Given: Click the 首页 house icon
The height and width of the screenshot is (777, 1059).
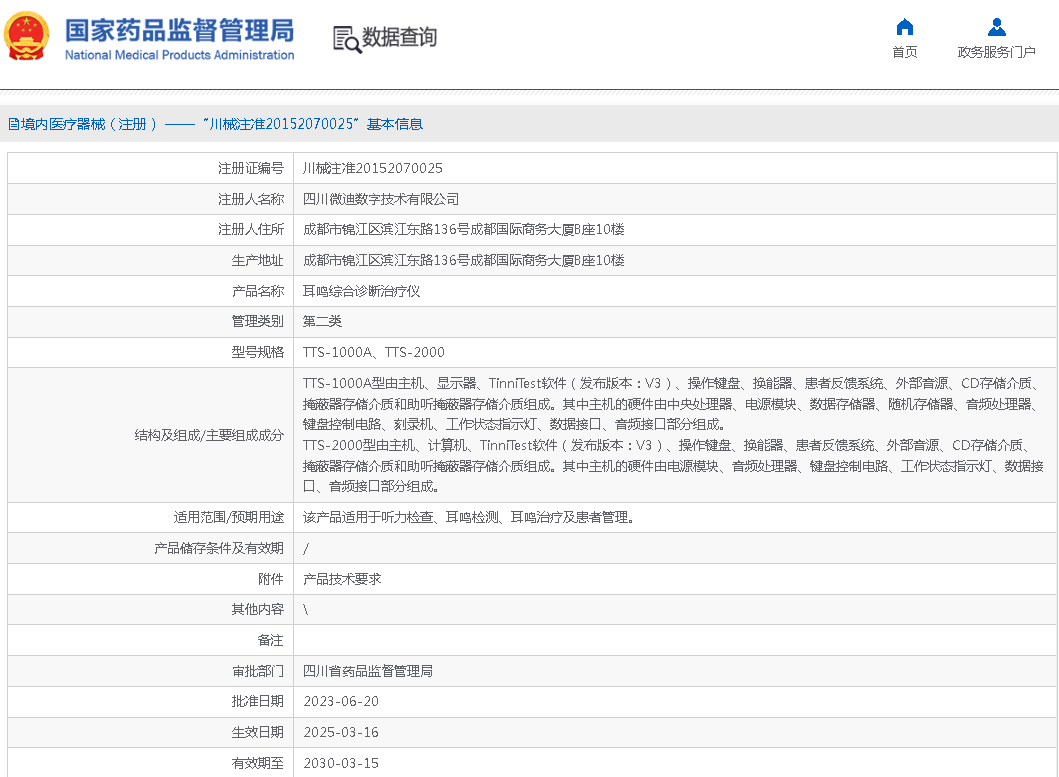Looking at the screenshot, I should click(904, 27).
